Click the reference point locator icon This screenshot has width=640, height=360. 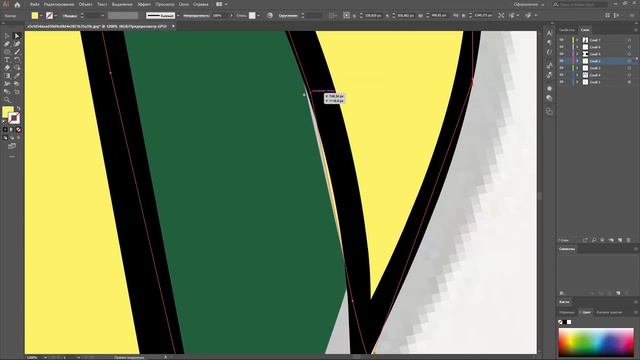coord(346,16)
